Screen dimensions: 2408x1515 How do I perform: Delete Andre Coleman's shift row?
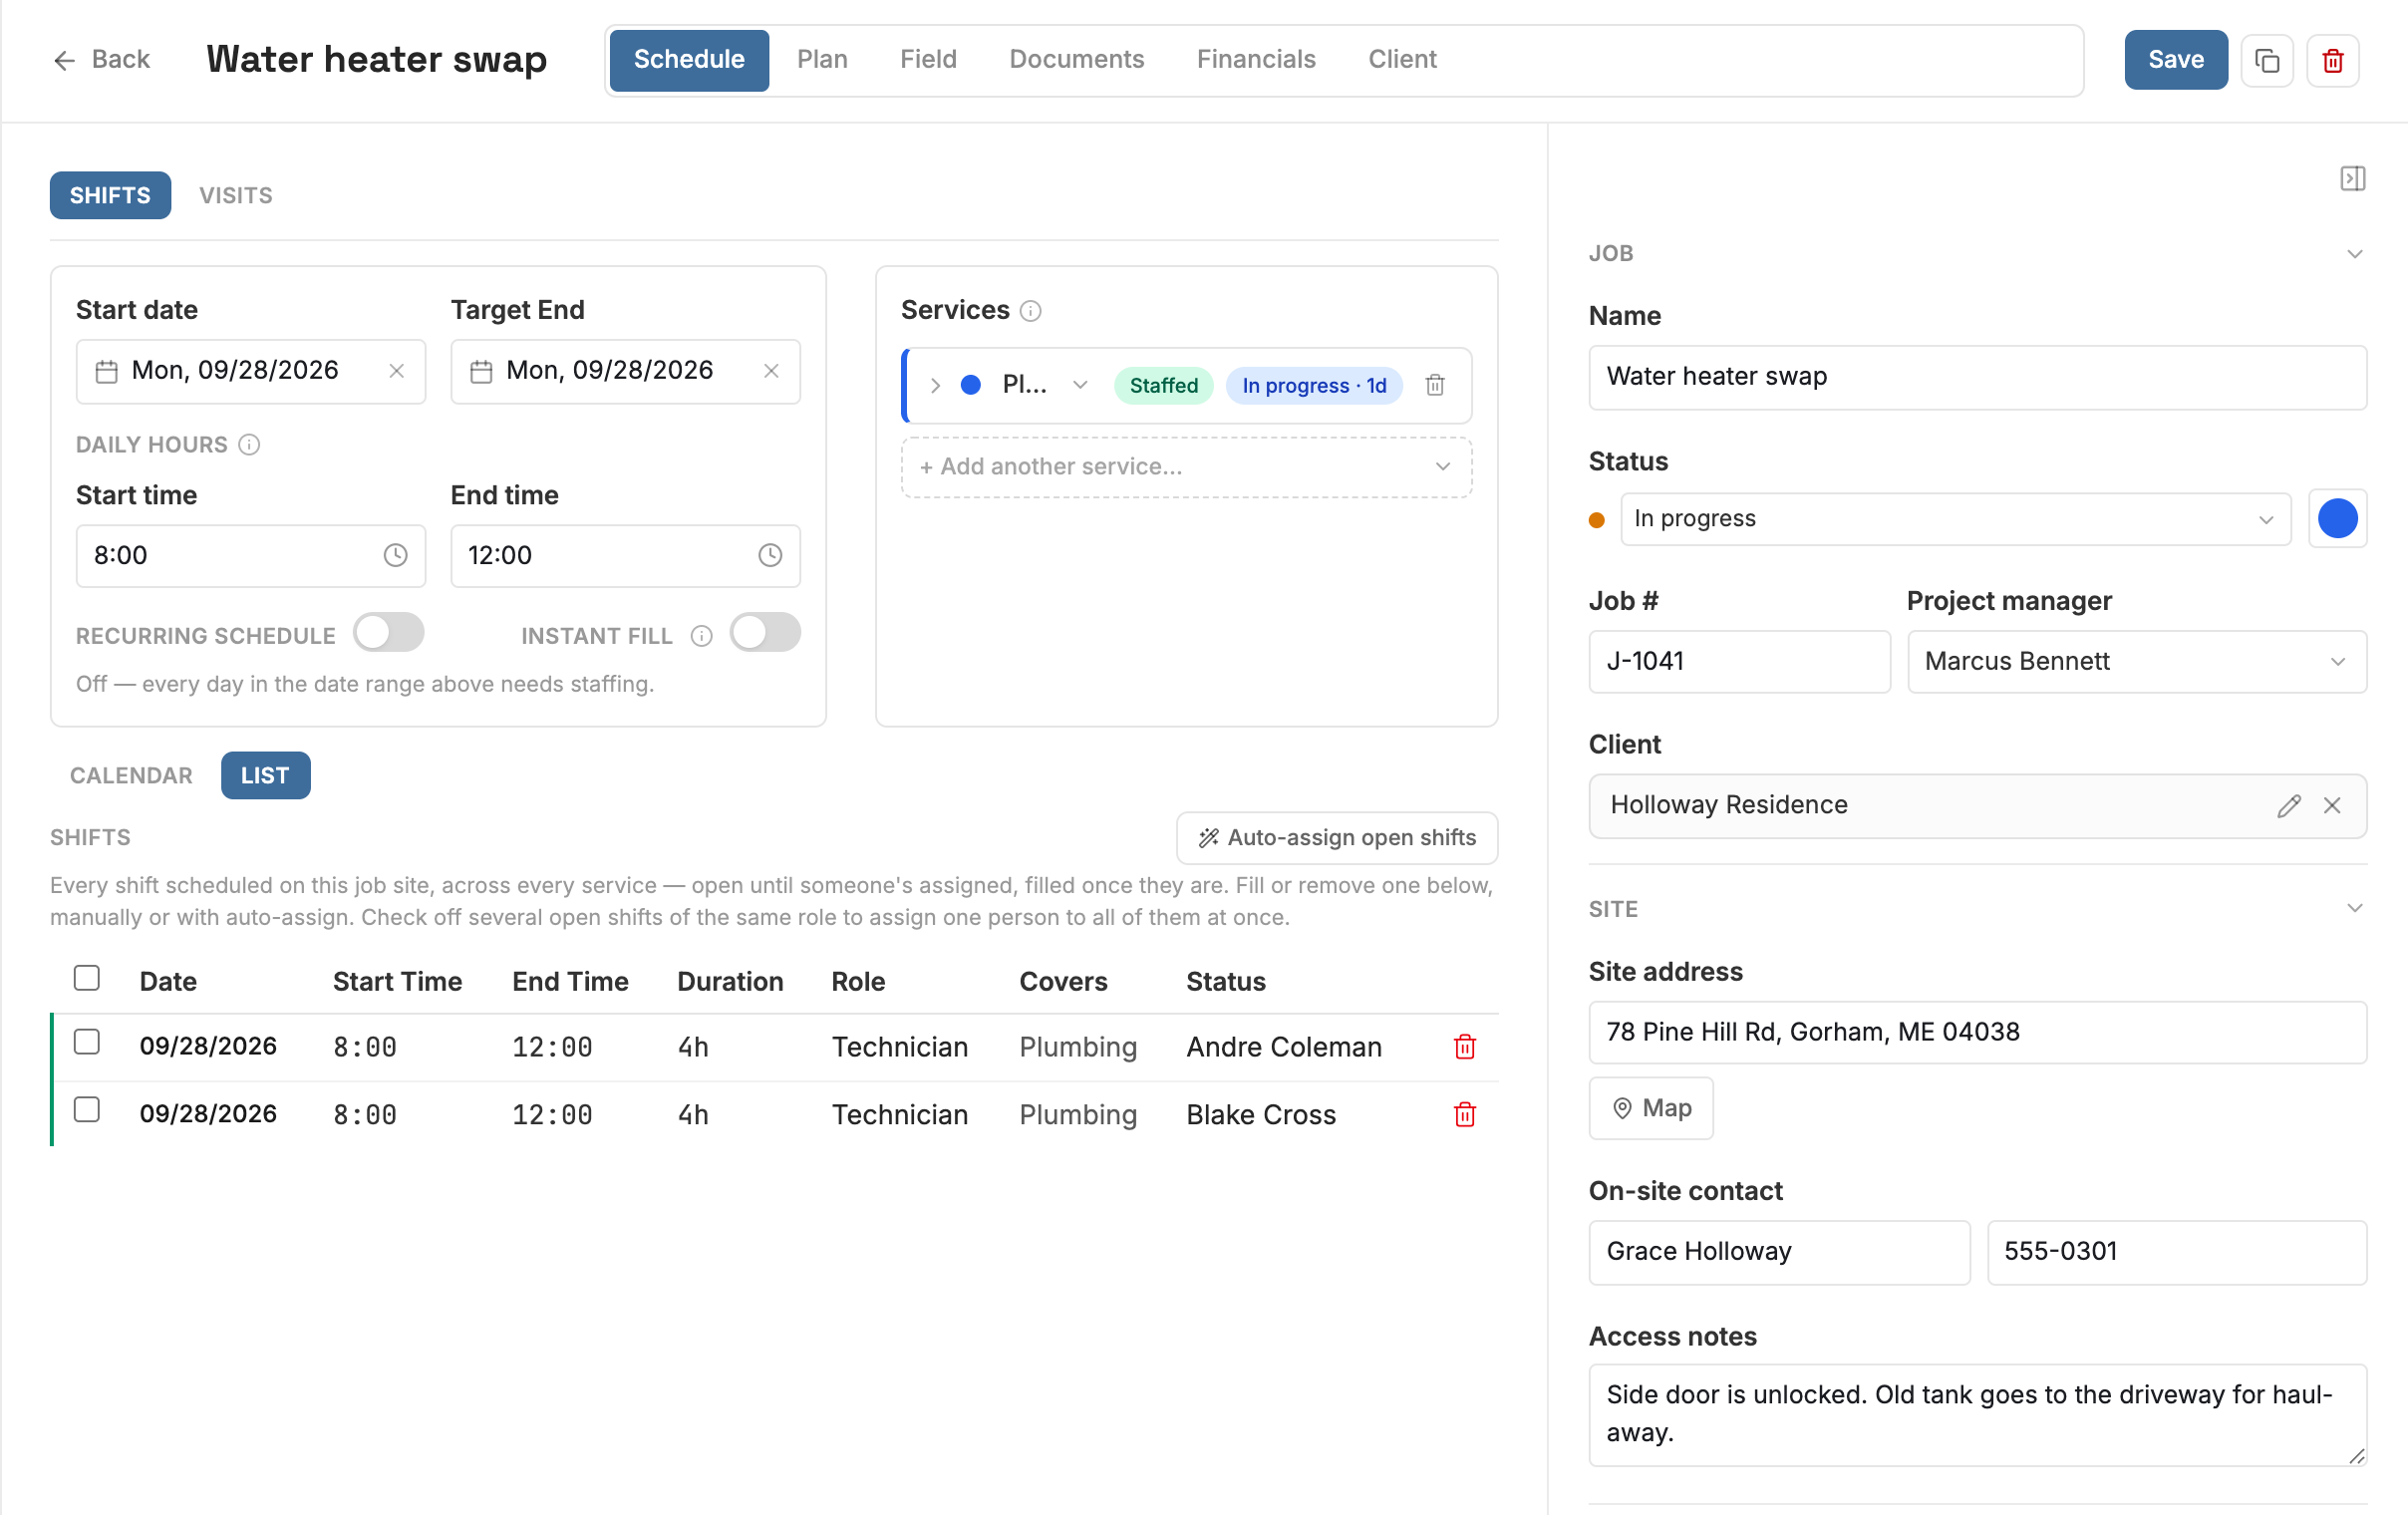coord(1464,1046)
